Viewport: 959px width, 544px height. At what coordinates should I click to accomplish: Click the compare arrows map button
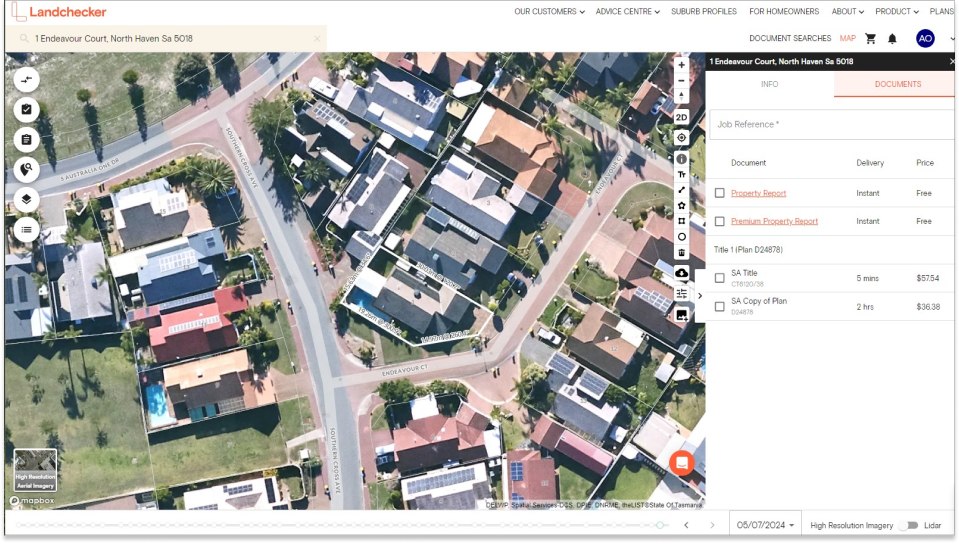pos(26,80)
